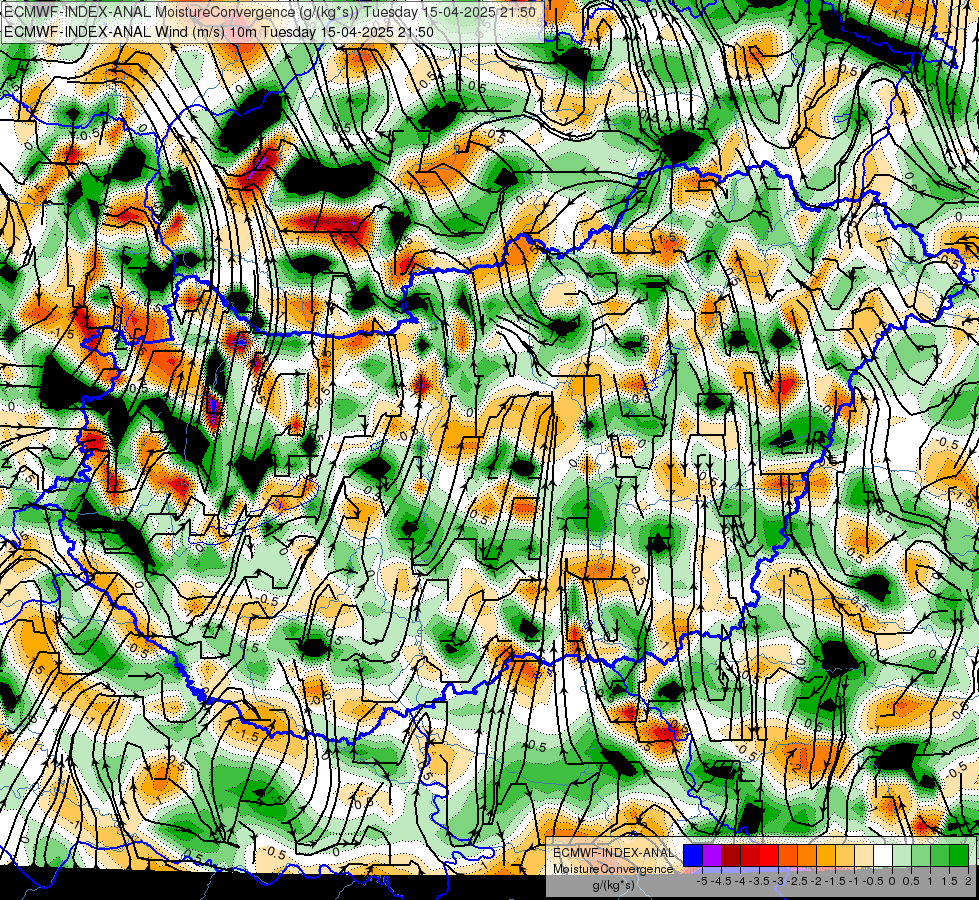The image size is (979, 900).
Task: Click the legend unit g/(kg*s)
Action: 613,885
